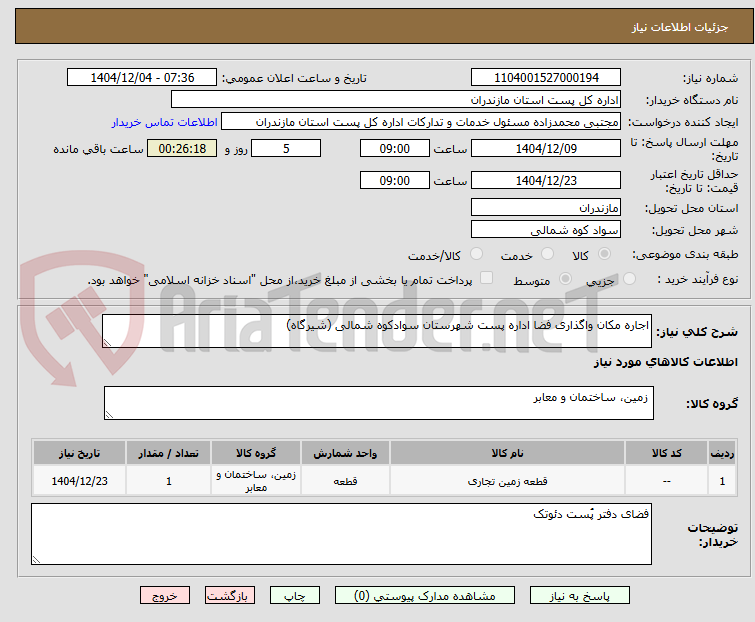
Task: Click the announcement date 1404/12/04 - 07:36 field
Action: [142, 78]
